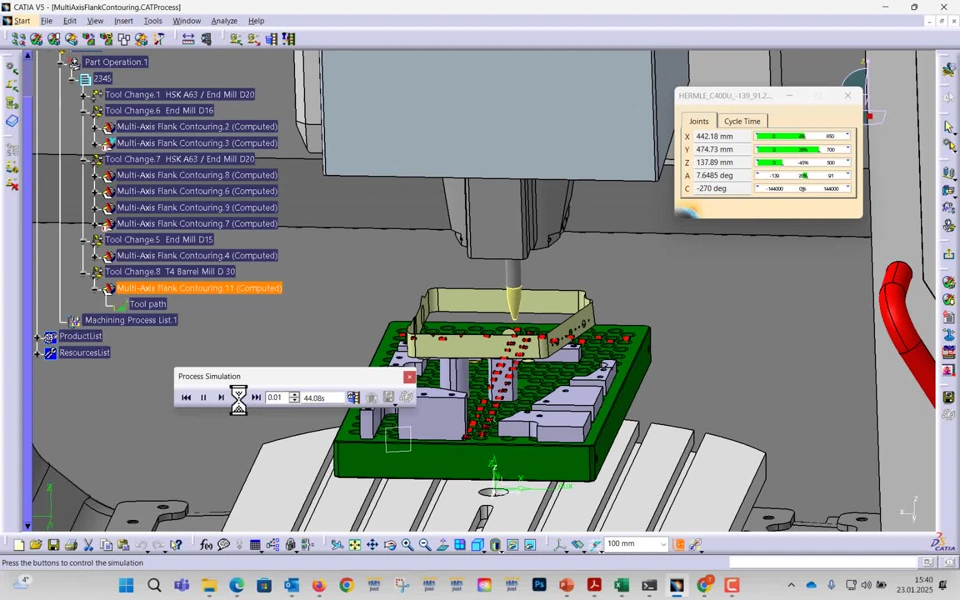Click the Measure Between double-arrow icon
This screenshot has height=600, width=960.
(188, 39)
